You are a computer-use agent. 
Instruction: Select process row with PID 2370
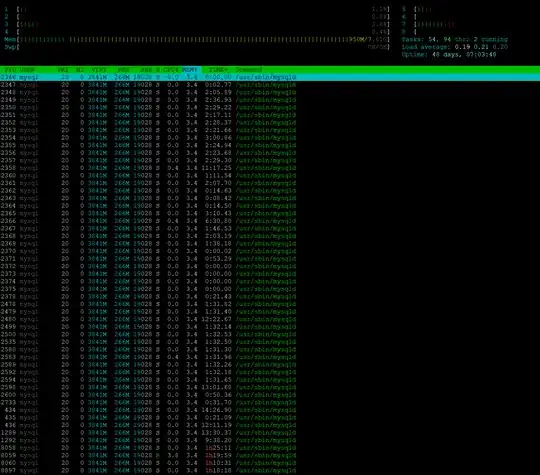[148, 251]
